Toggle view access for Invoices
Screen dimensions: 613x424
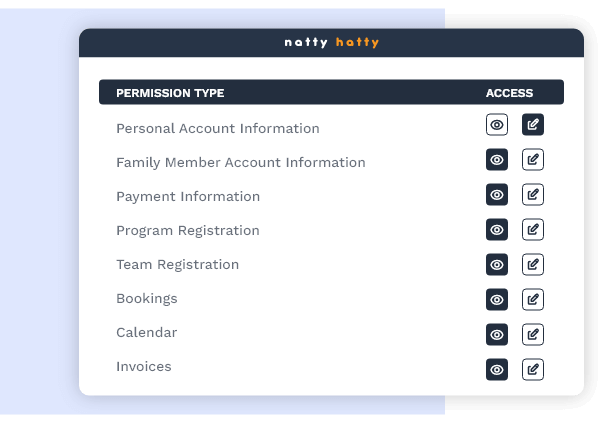497,369
